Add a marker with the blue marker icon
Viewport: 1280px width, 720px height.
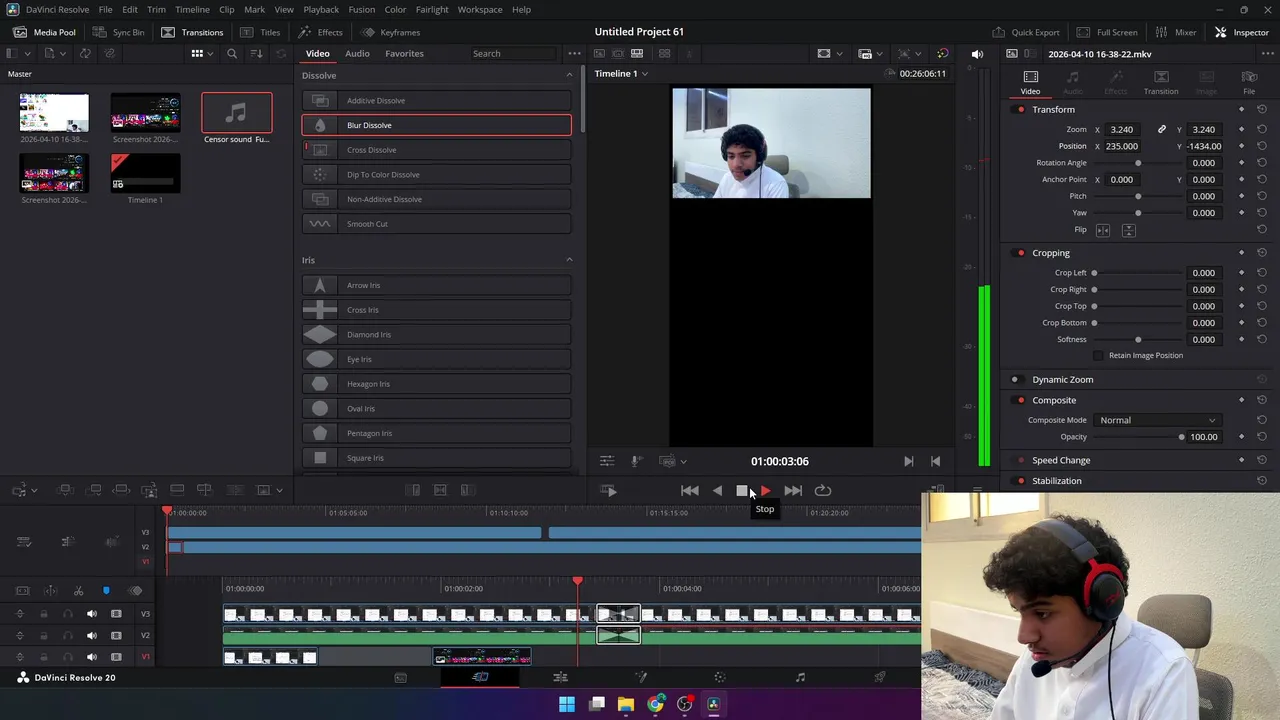tap(106, 591)
